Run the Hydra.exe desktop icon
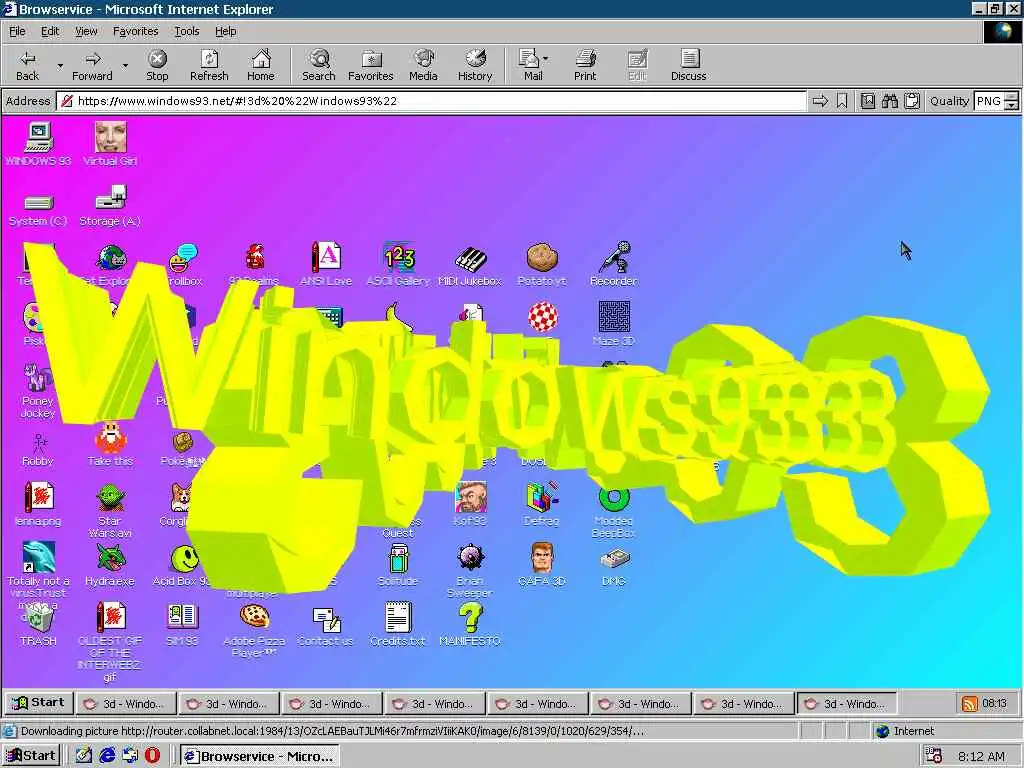1024x768 pixels. pos(110,564)
